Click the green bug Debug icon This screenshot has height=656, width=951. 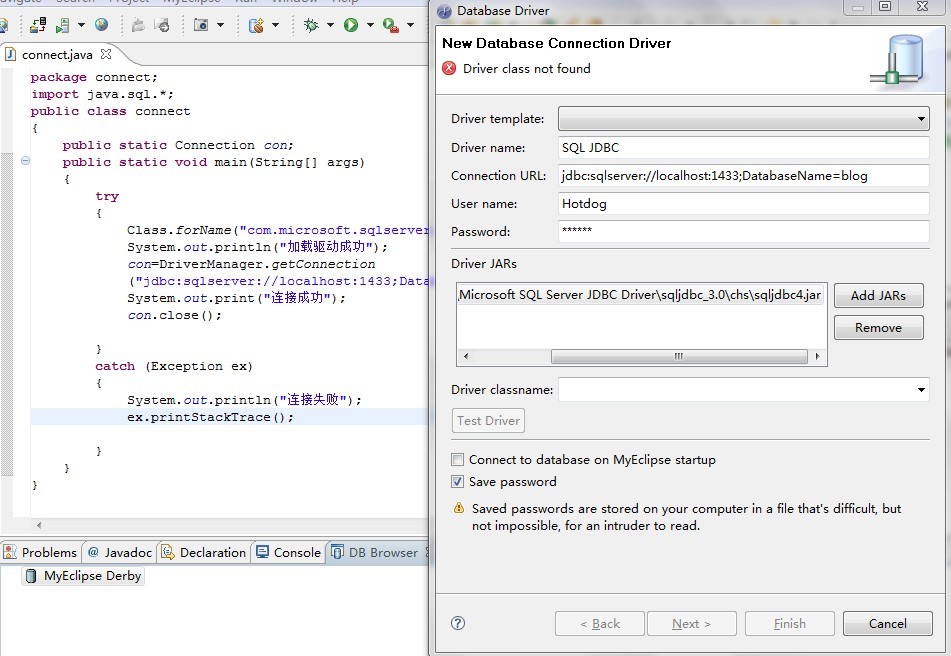(x=311, y=25)
